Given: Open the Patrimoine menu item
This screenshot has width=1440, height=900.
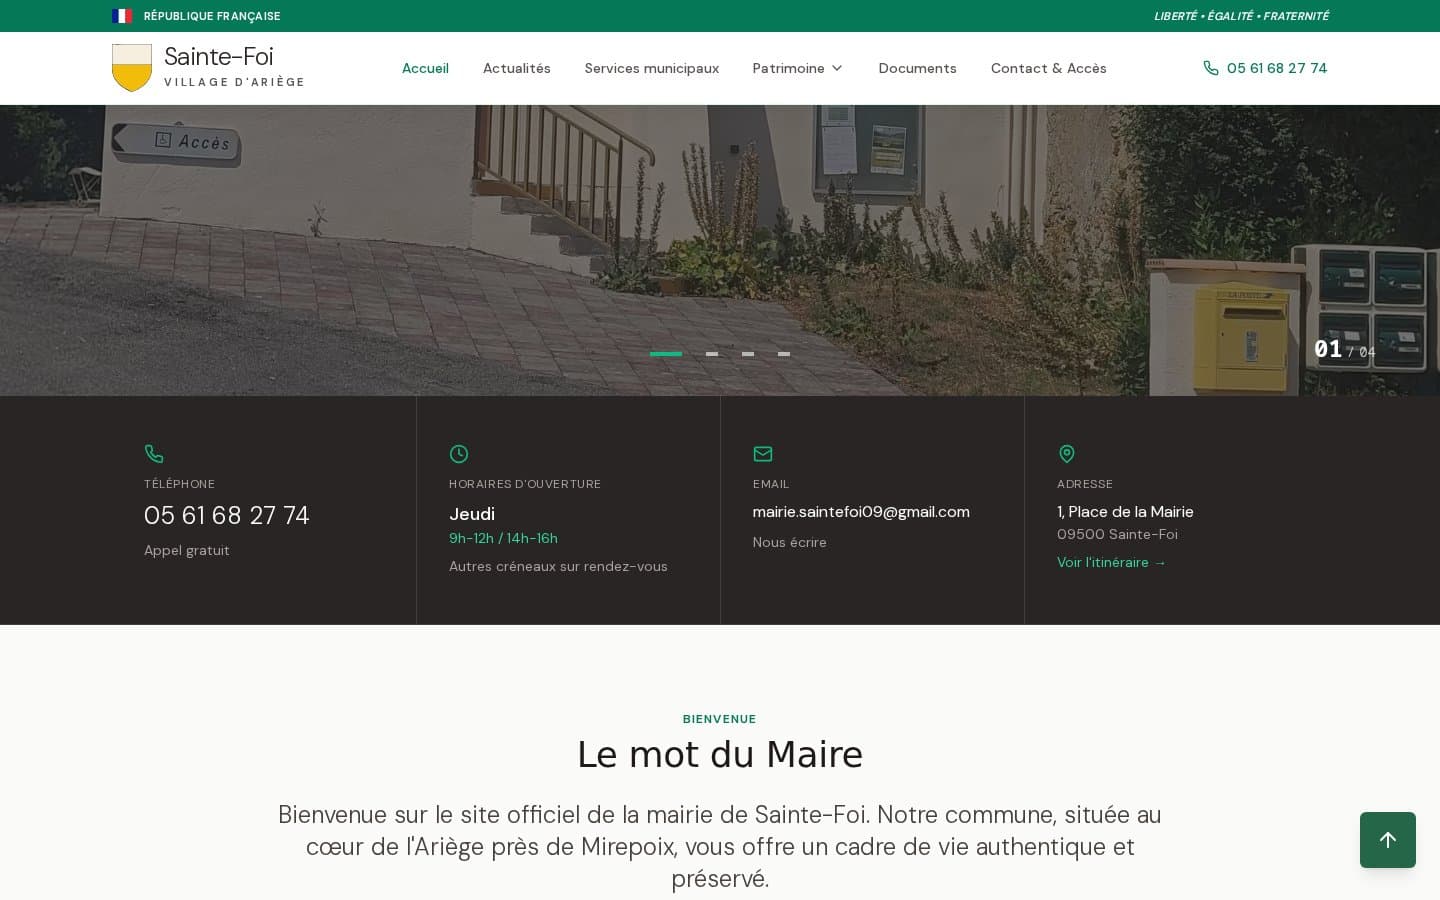Looking at the screenshot, I should coord(789,68).
